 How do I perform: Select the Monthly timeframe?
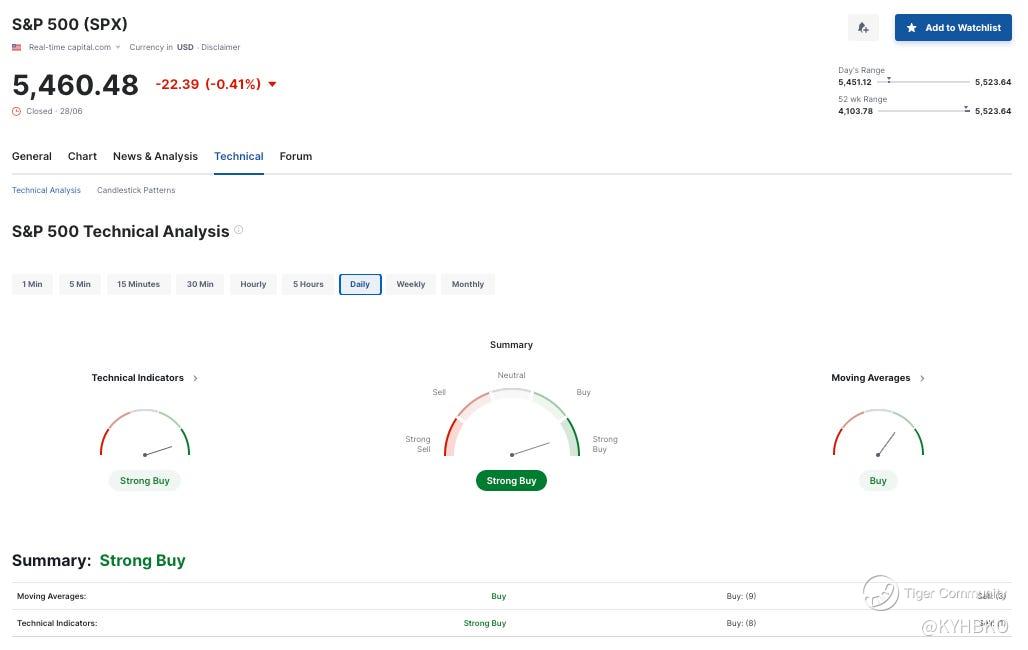(x=467, y=284)
